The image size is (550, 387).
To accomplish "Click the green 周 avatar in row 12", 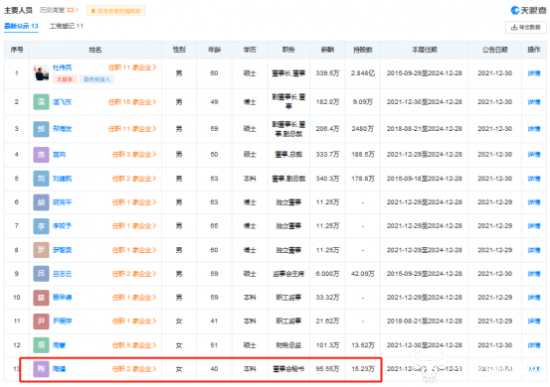I will click(x=41, y=345).
